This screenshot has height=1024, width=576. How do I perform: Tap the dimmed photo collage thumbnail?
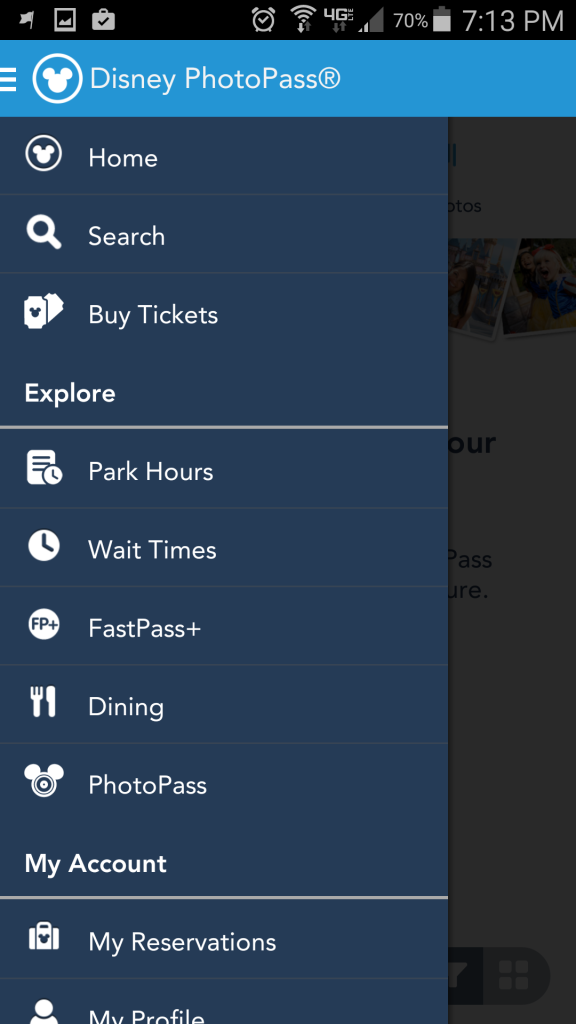[x=512, y=288]
